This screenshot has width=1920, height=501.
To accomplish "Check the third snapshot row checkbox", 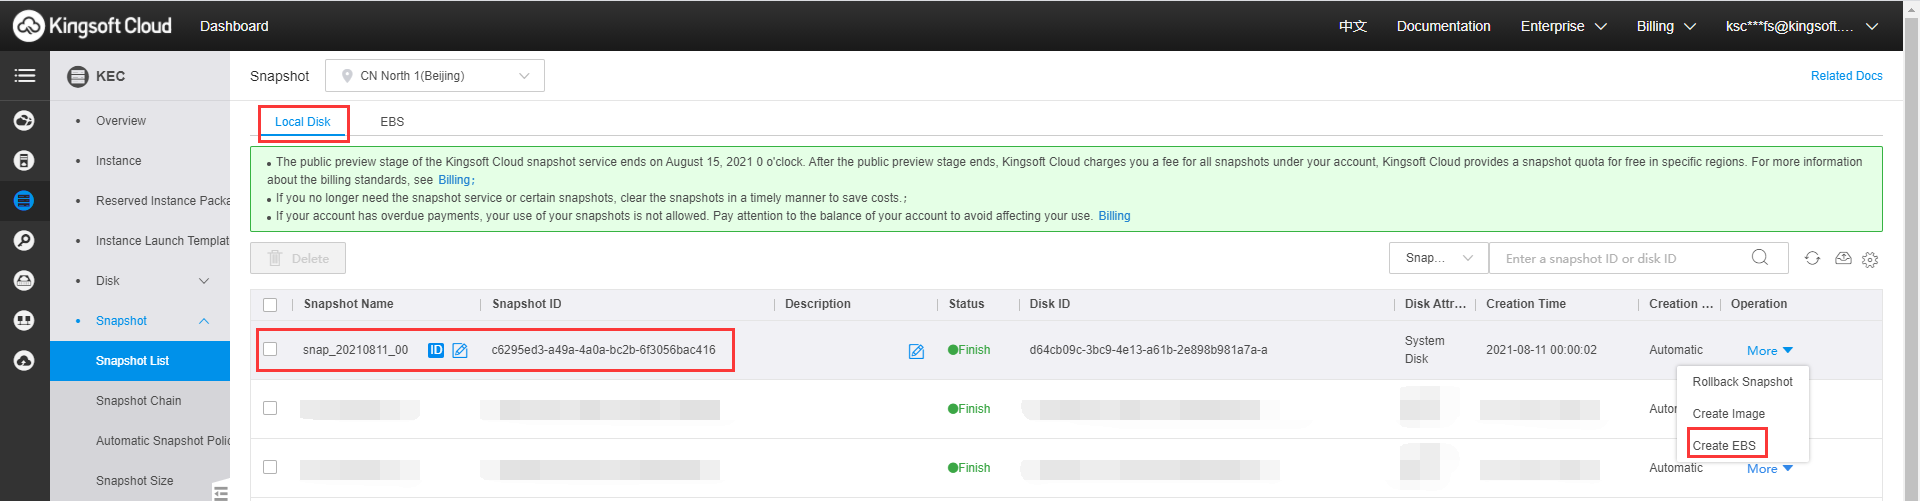I will (270, 467).
